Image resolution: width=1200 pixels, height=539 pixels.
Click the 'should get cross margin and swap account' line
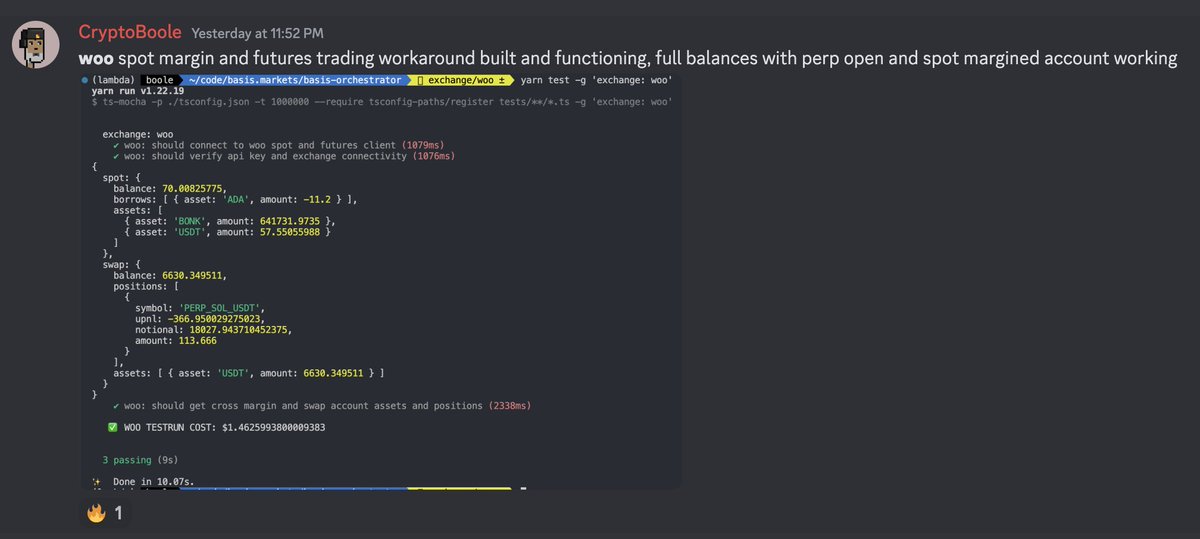tap(322, 406)
